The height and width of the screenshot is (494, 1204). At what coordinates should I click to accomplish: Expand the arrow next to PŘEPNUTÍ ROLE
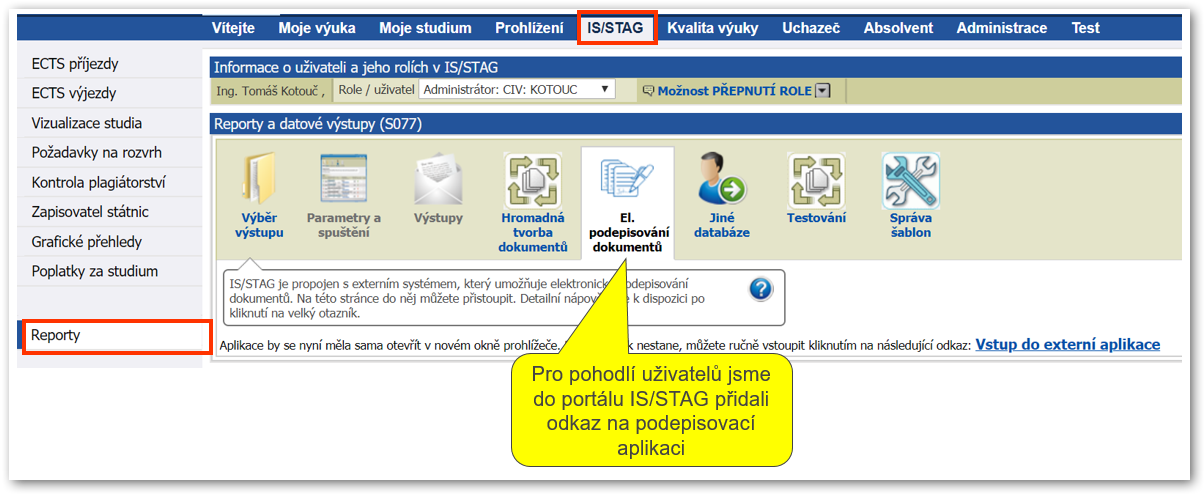pos(823,91)
